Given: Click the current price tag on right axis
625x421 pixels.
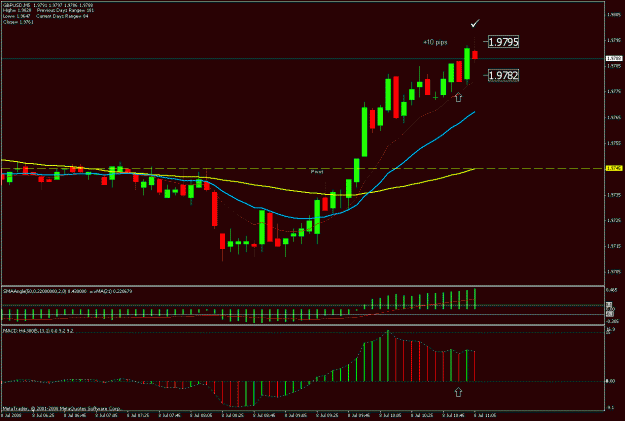Looking at the screenshot, I should coord(614,59).
